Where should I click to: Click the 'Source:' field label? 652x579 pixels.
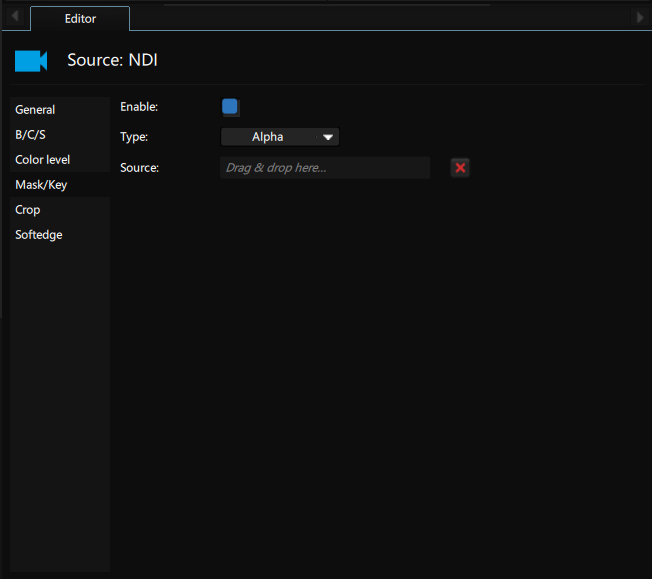pos(139,168)
